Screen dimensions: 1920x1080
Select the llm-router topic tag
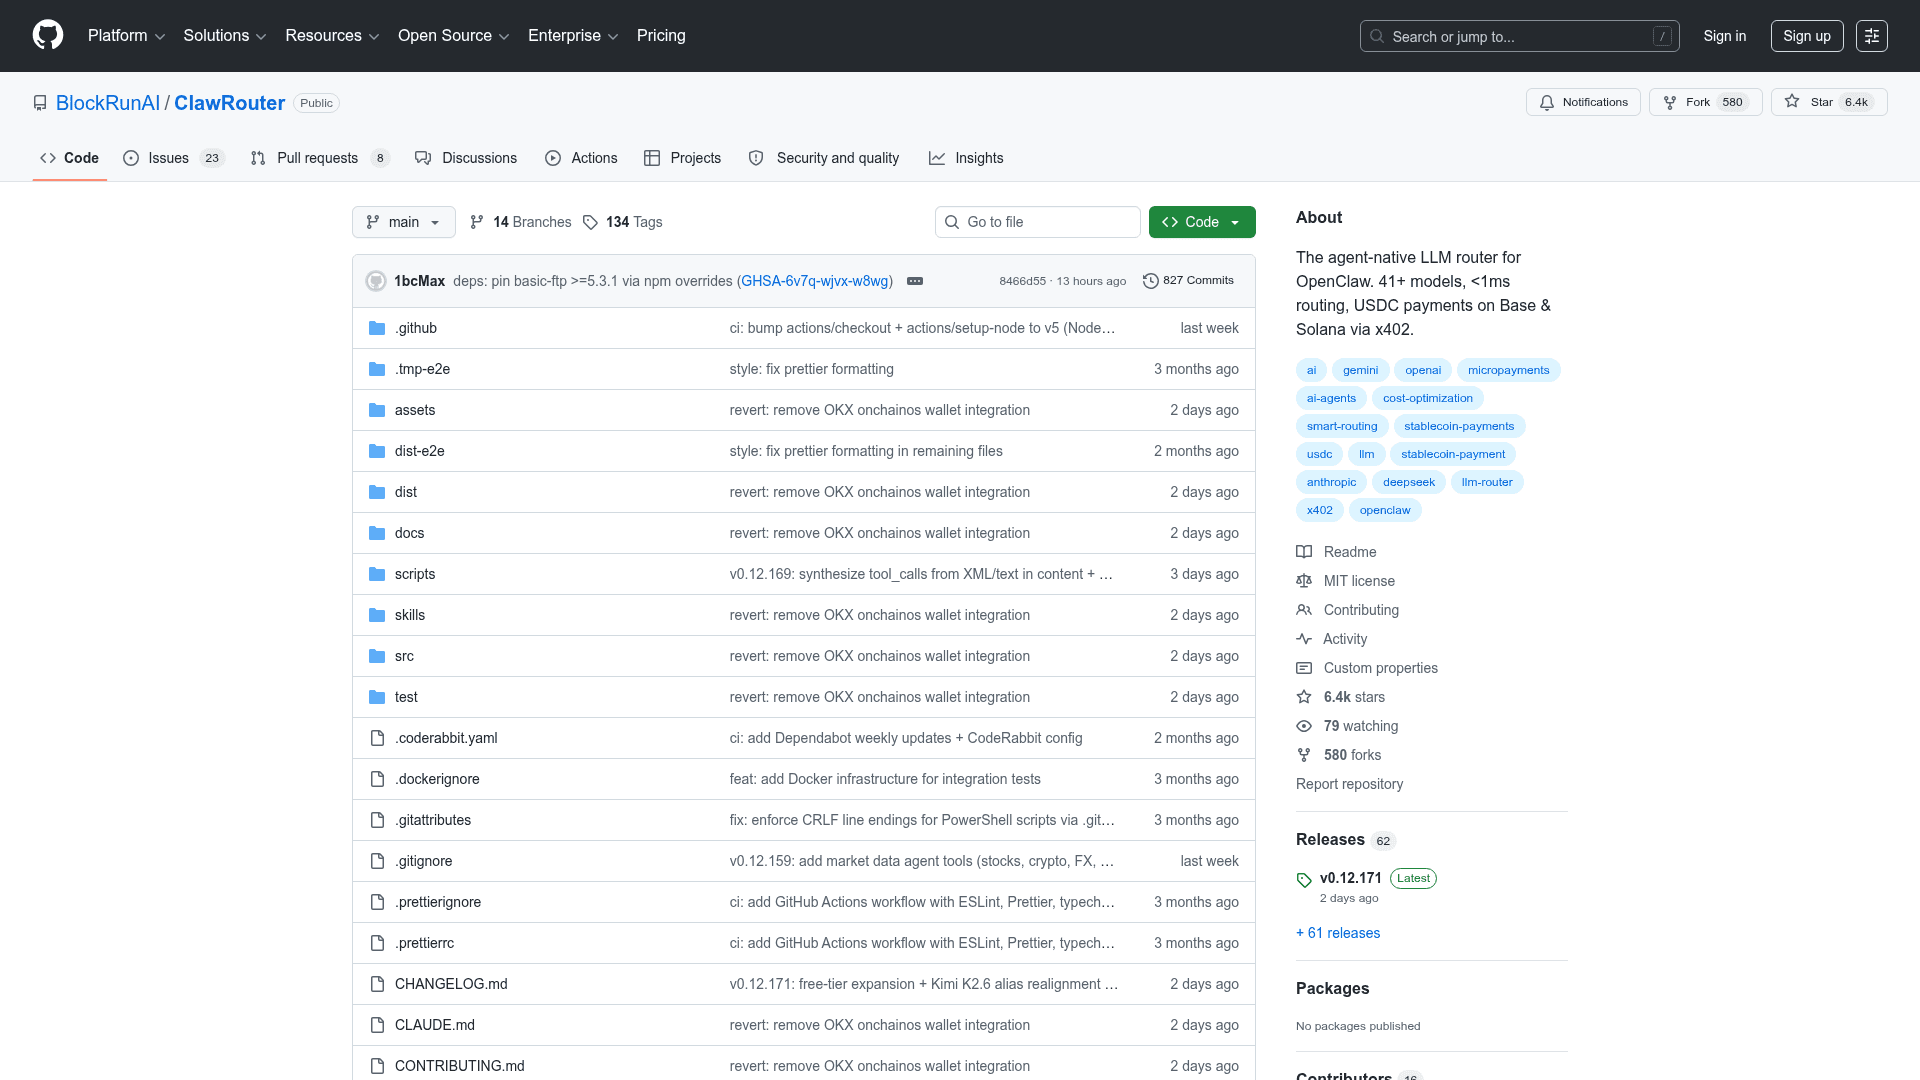(x=1487, y=482)
